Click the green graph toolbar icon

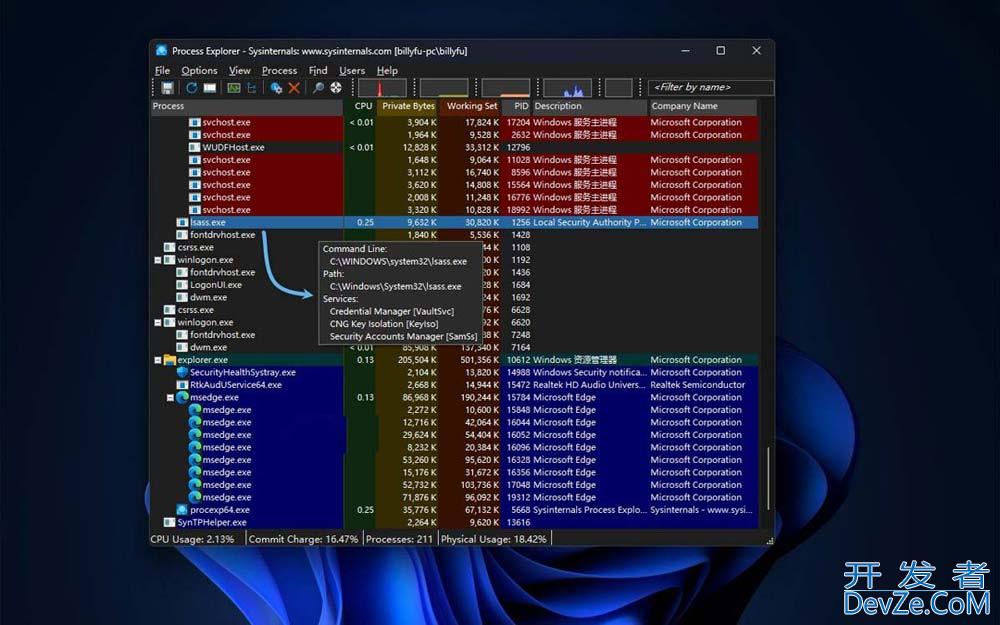pyautogui.click(x=234, y=88)
